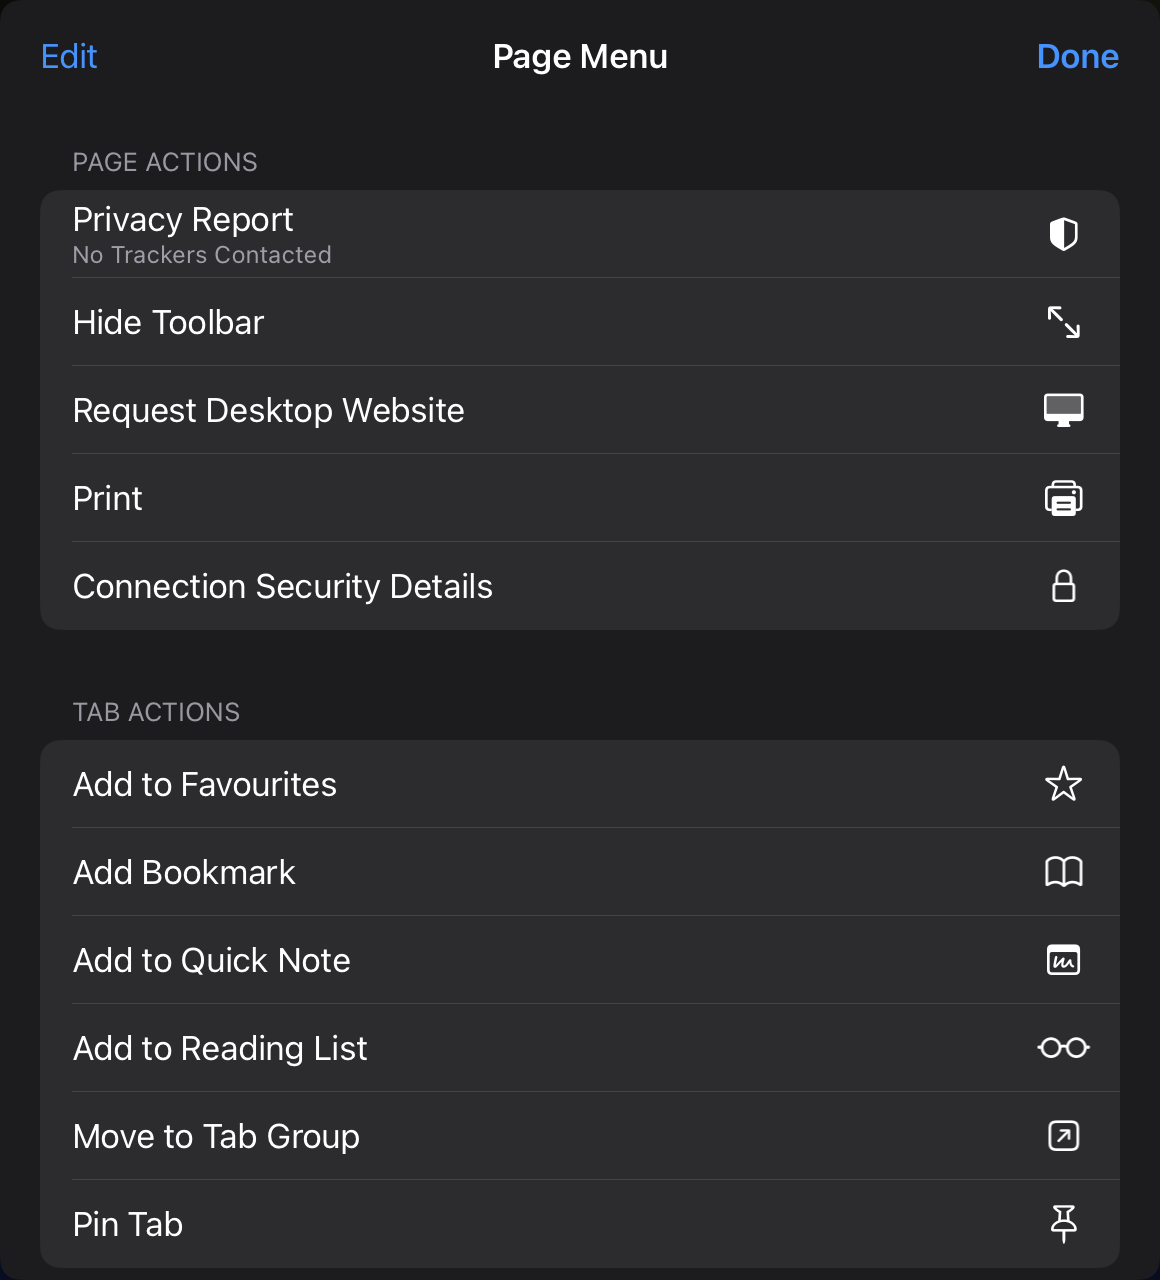This screenshot has height=1280, width=1160.
Task: Select the Print option
Action: 108,499
